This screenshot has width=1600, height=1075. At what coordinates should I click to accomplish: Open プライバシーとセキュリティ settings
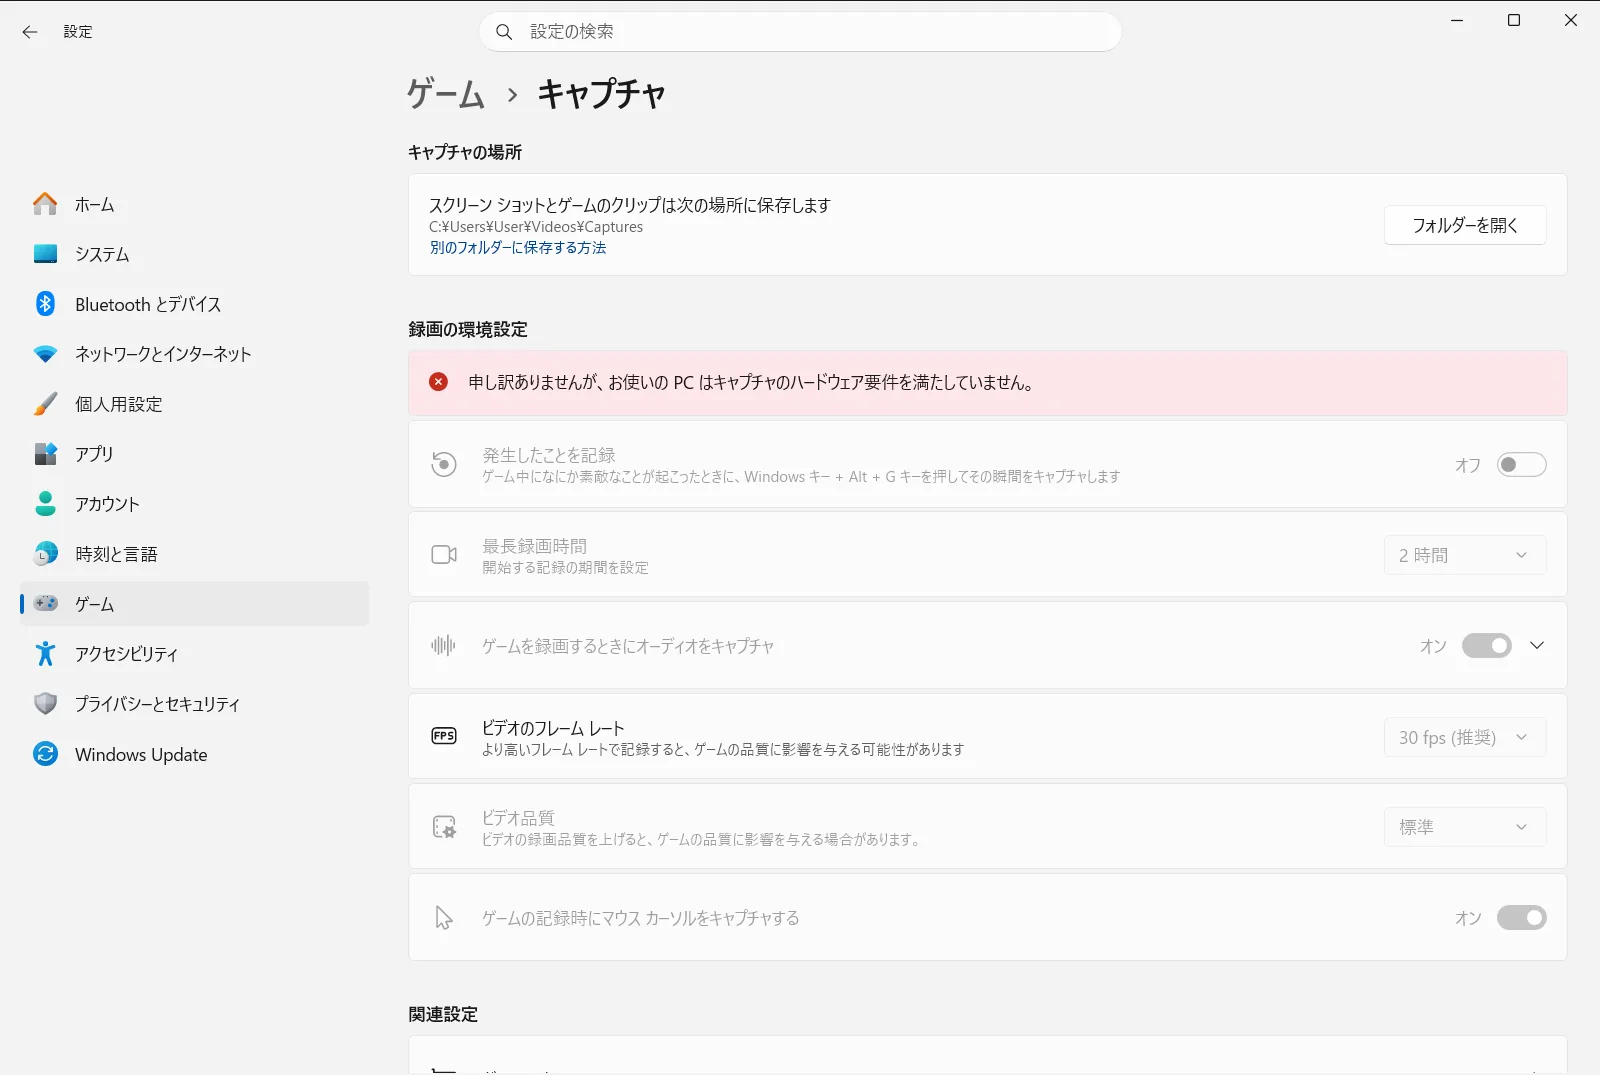click(x=195, y=704)
